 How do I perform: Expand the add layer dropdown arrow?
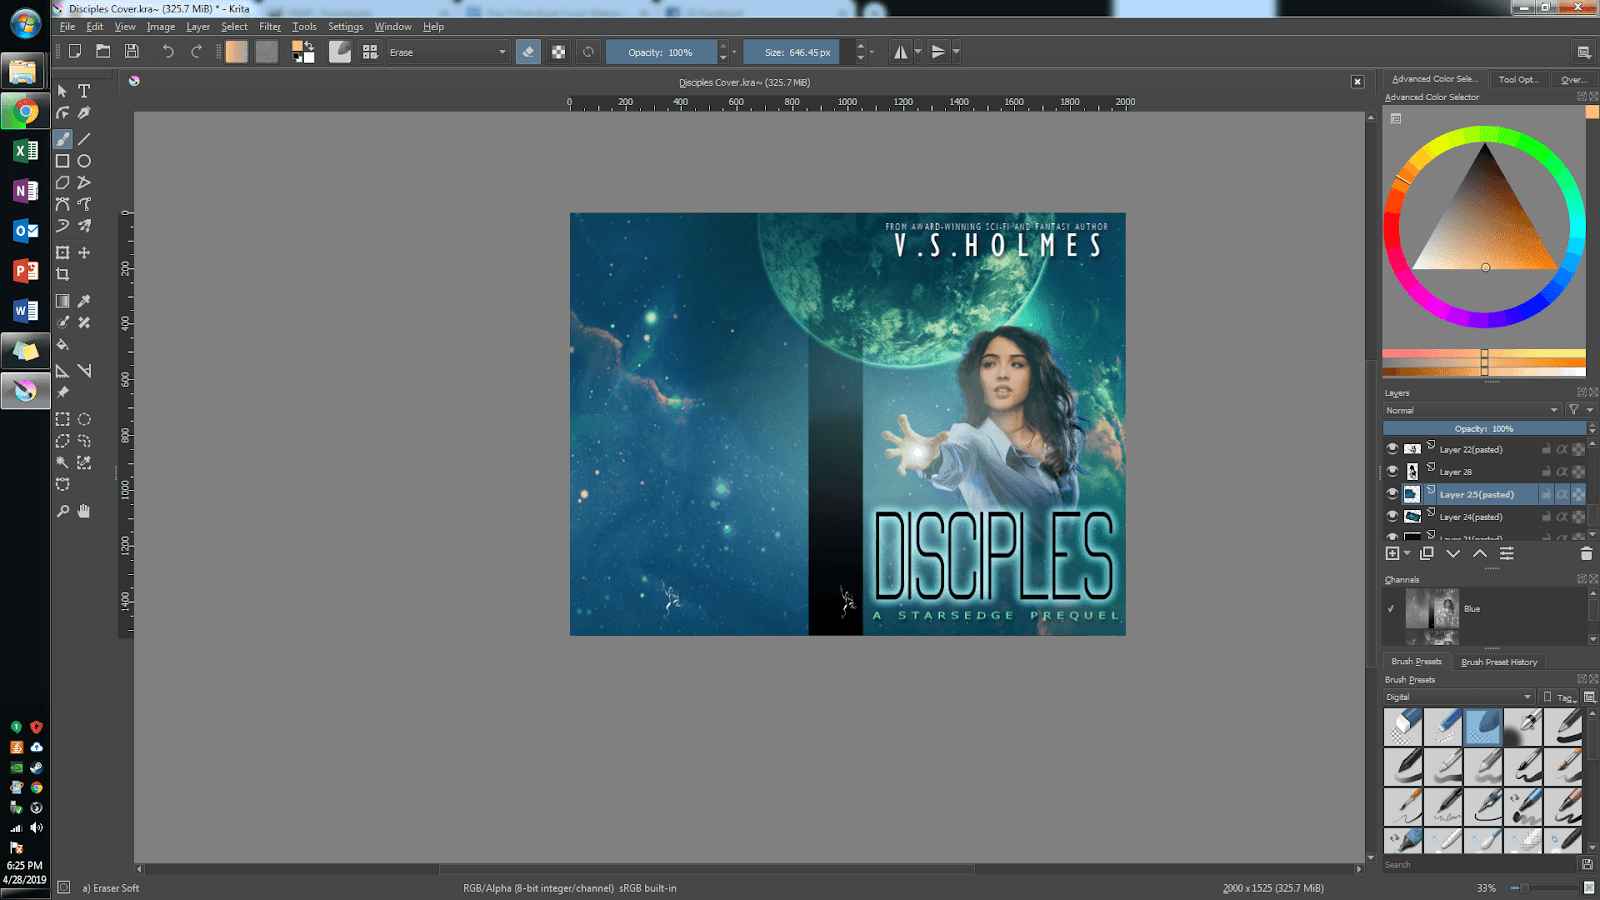pyautogui.click(x=1407, y=553)
